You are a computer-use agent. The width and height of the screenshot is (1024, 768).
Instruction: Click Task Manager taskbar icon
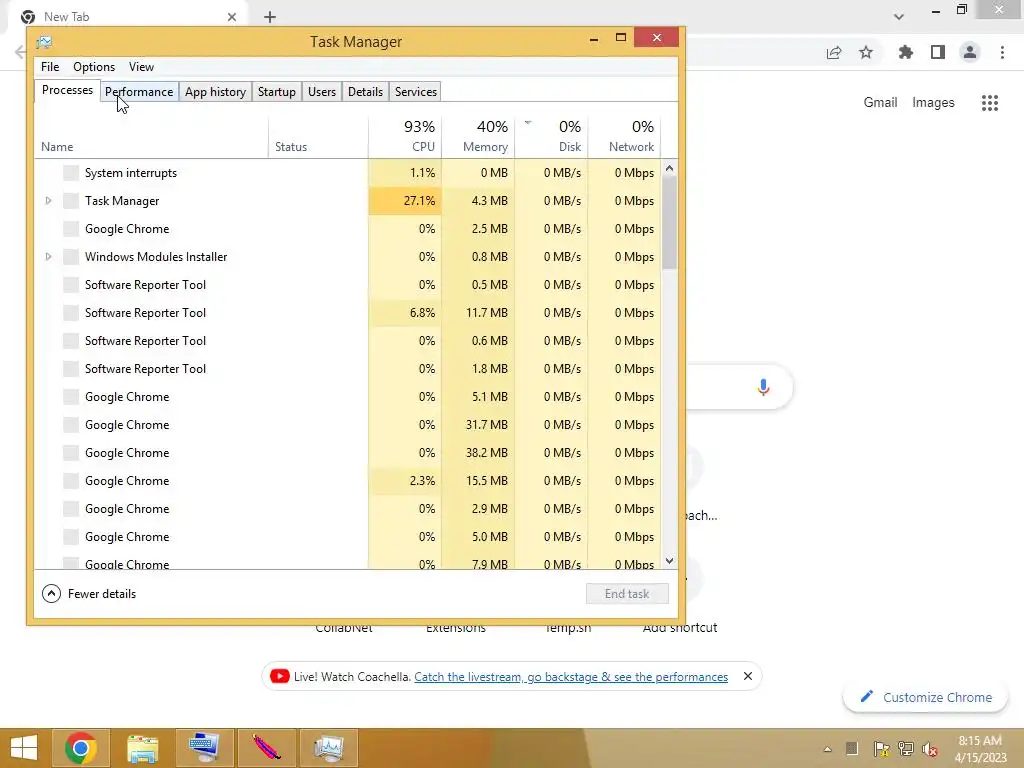click(328, 748)
